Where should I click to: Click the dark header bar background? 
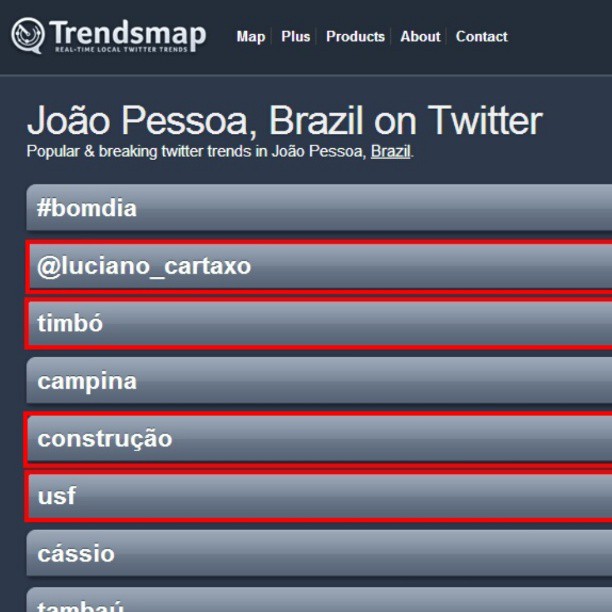point(558,37)
